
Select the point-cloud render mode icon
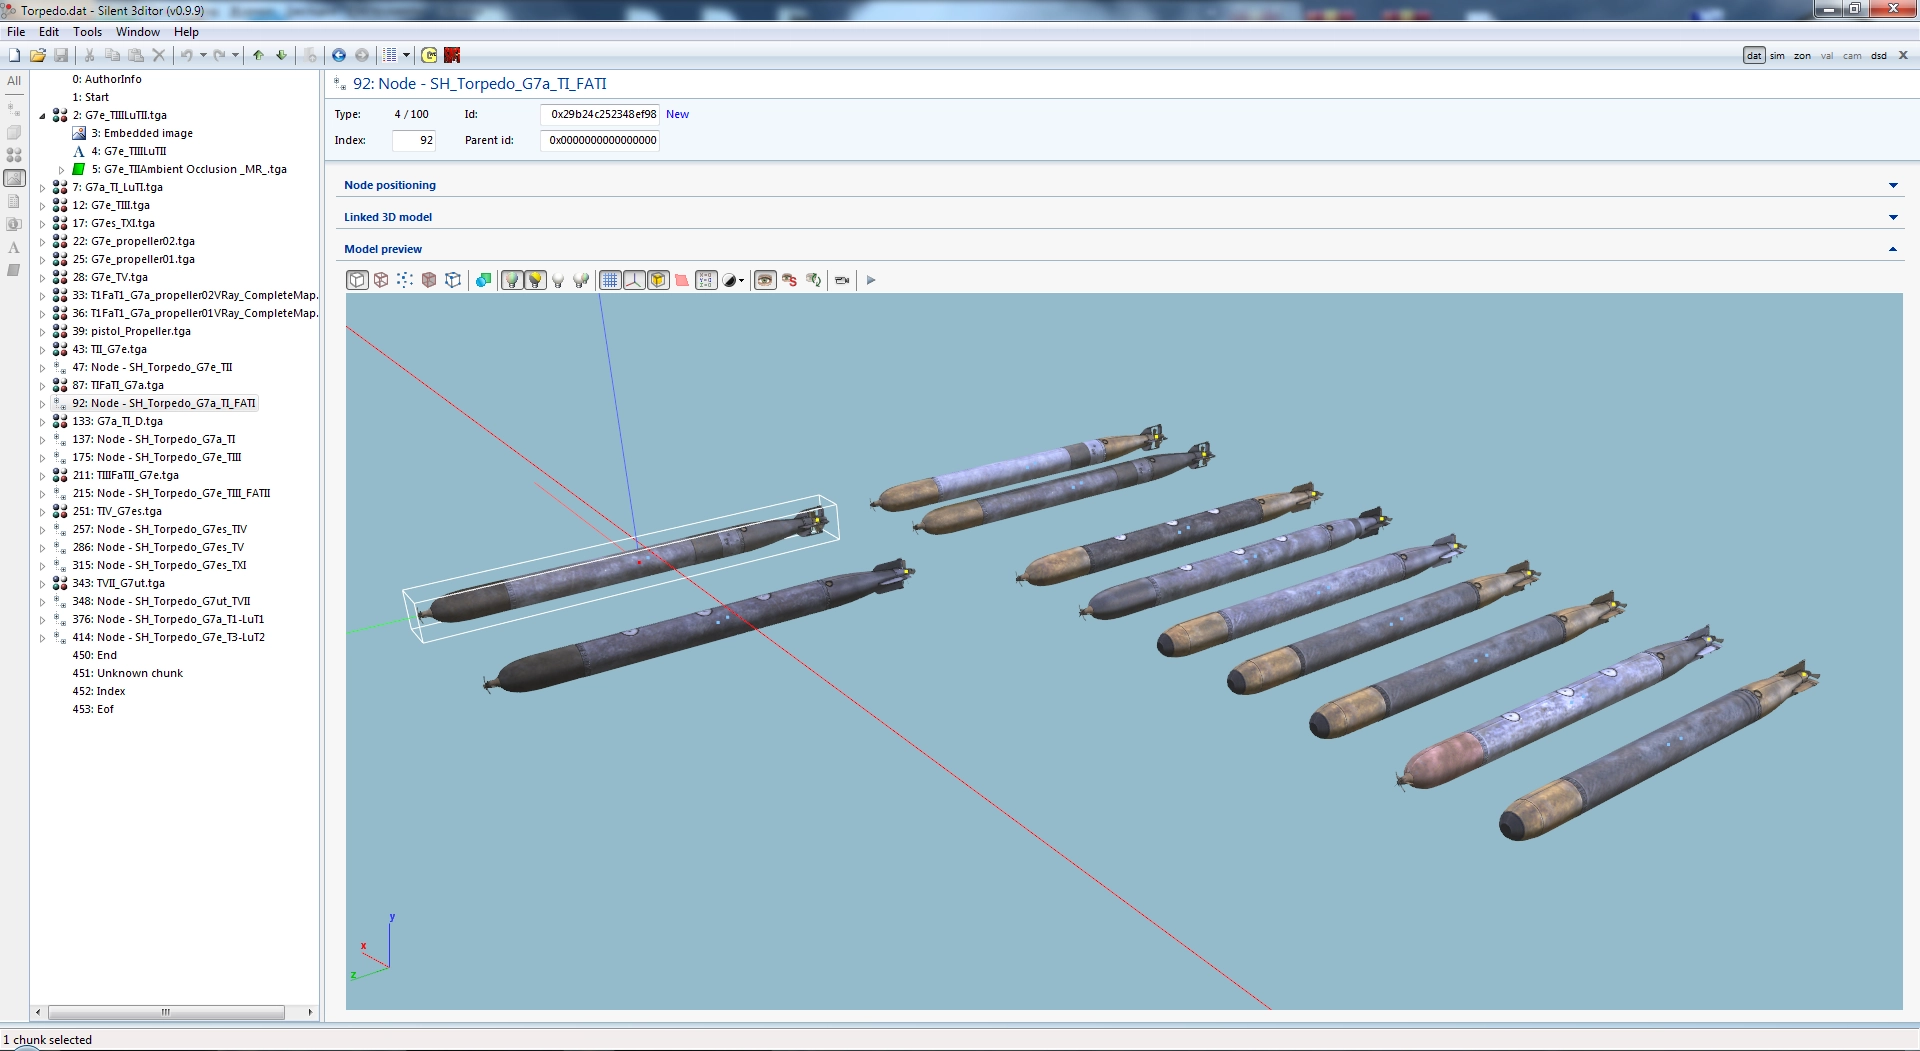[404, 281]
